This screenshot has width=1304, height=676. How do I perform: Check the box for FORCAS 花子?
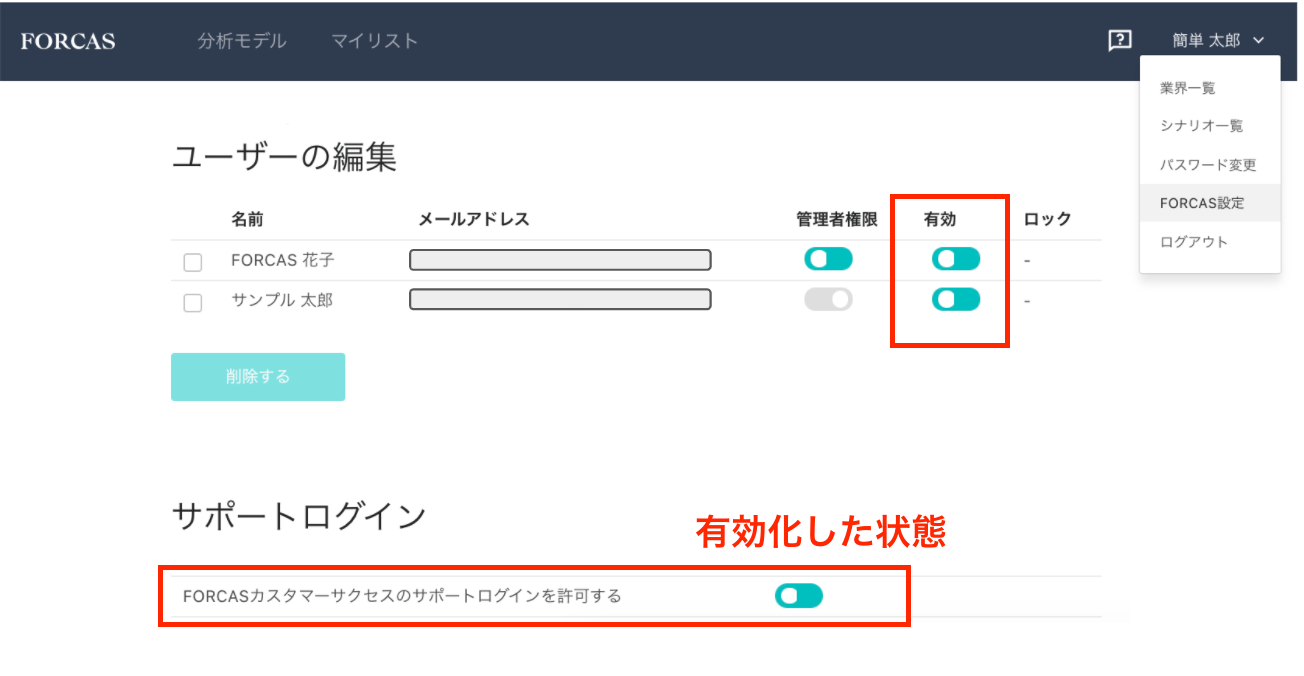(x=193, y=262)
